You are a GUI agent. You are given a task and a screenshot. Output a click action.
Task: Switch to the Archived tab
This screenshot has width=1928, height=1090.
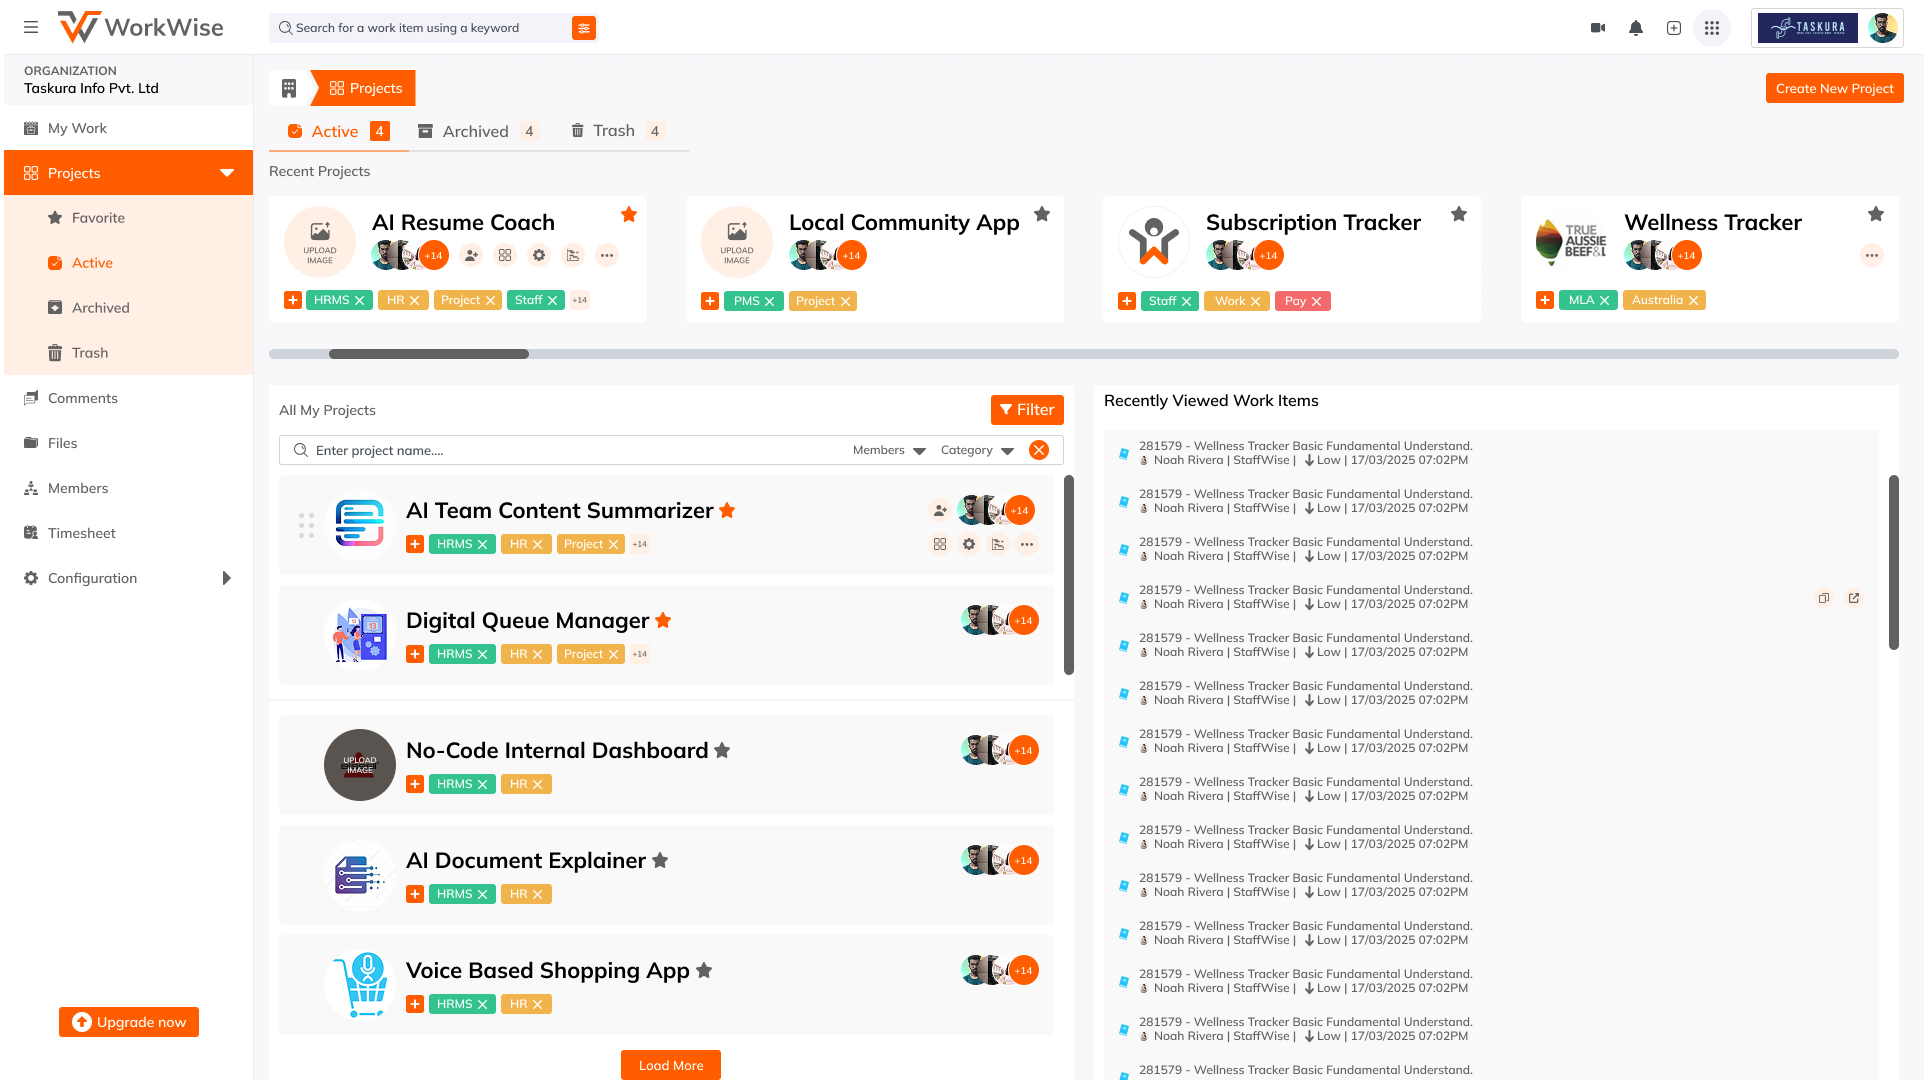coord(476,131)
